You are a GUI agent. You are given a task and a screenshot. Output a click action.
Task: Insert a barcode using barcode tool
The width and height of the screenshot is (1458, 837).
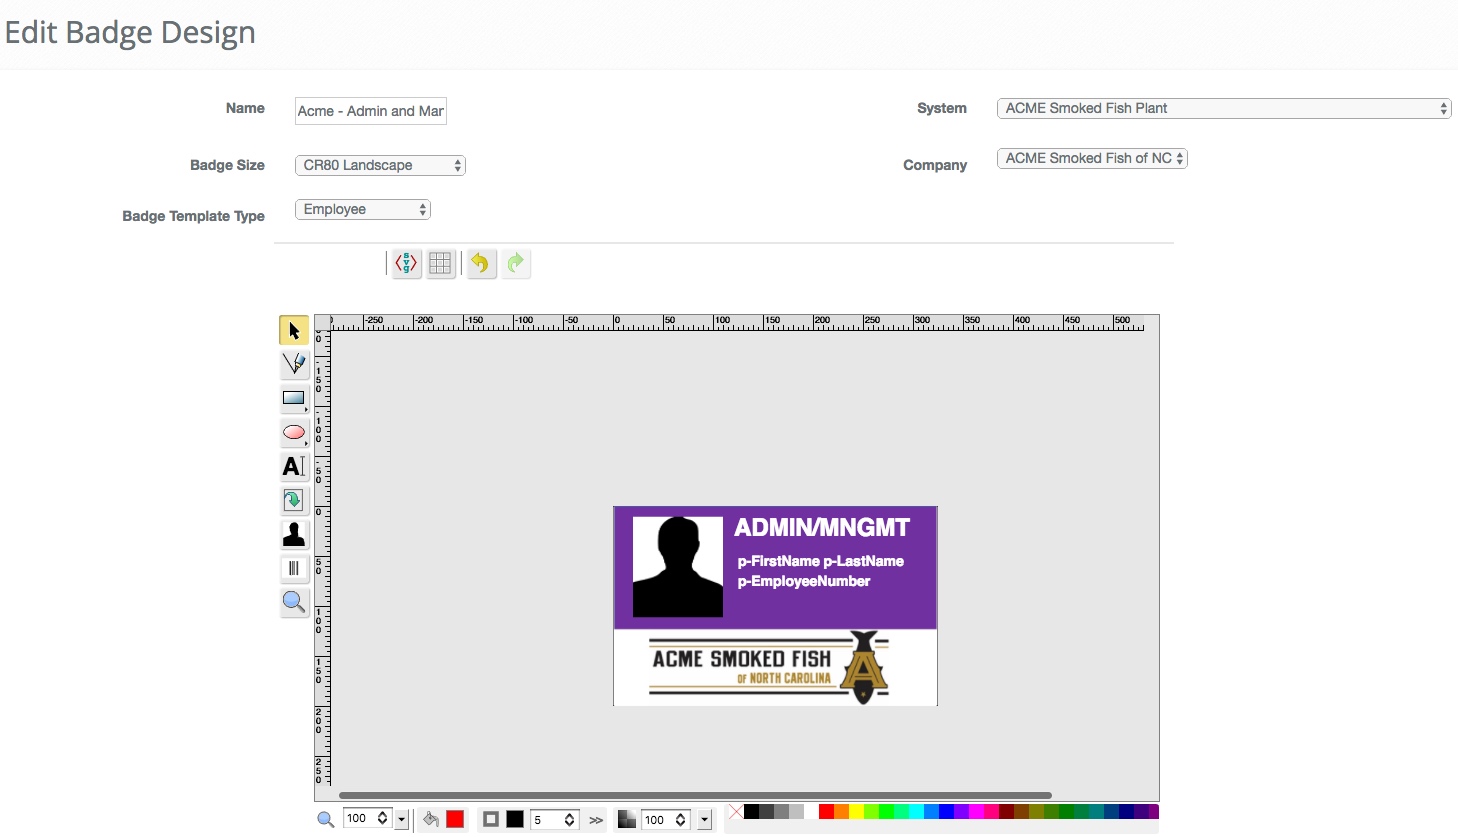(x=294, y=568)
